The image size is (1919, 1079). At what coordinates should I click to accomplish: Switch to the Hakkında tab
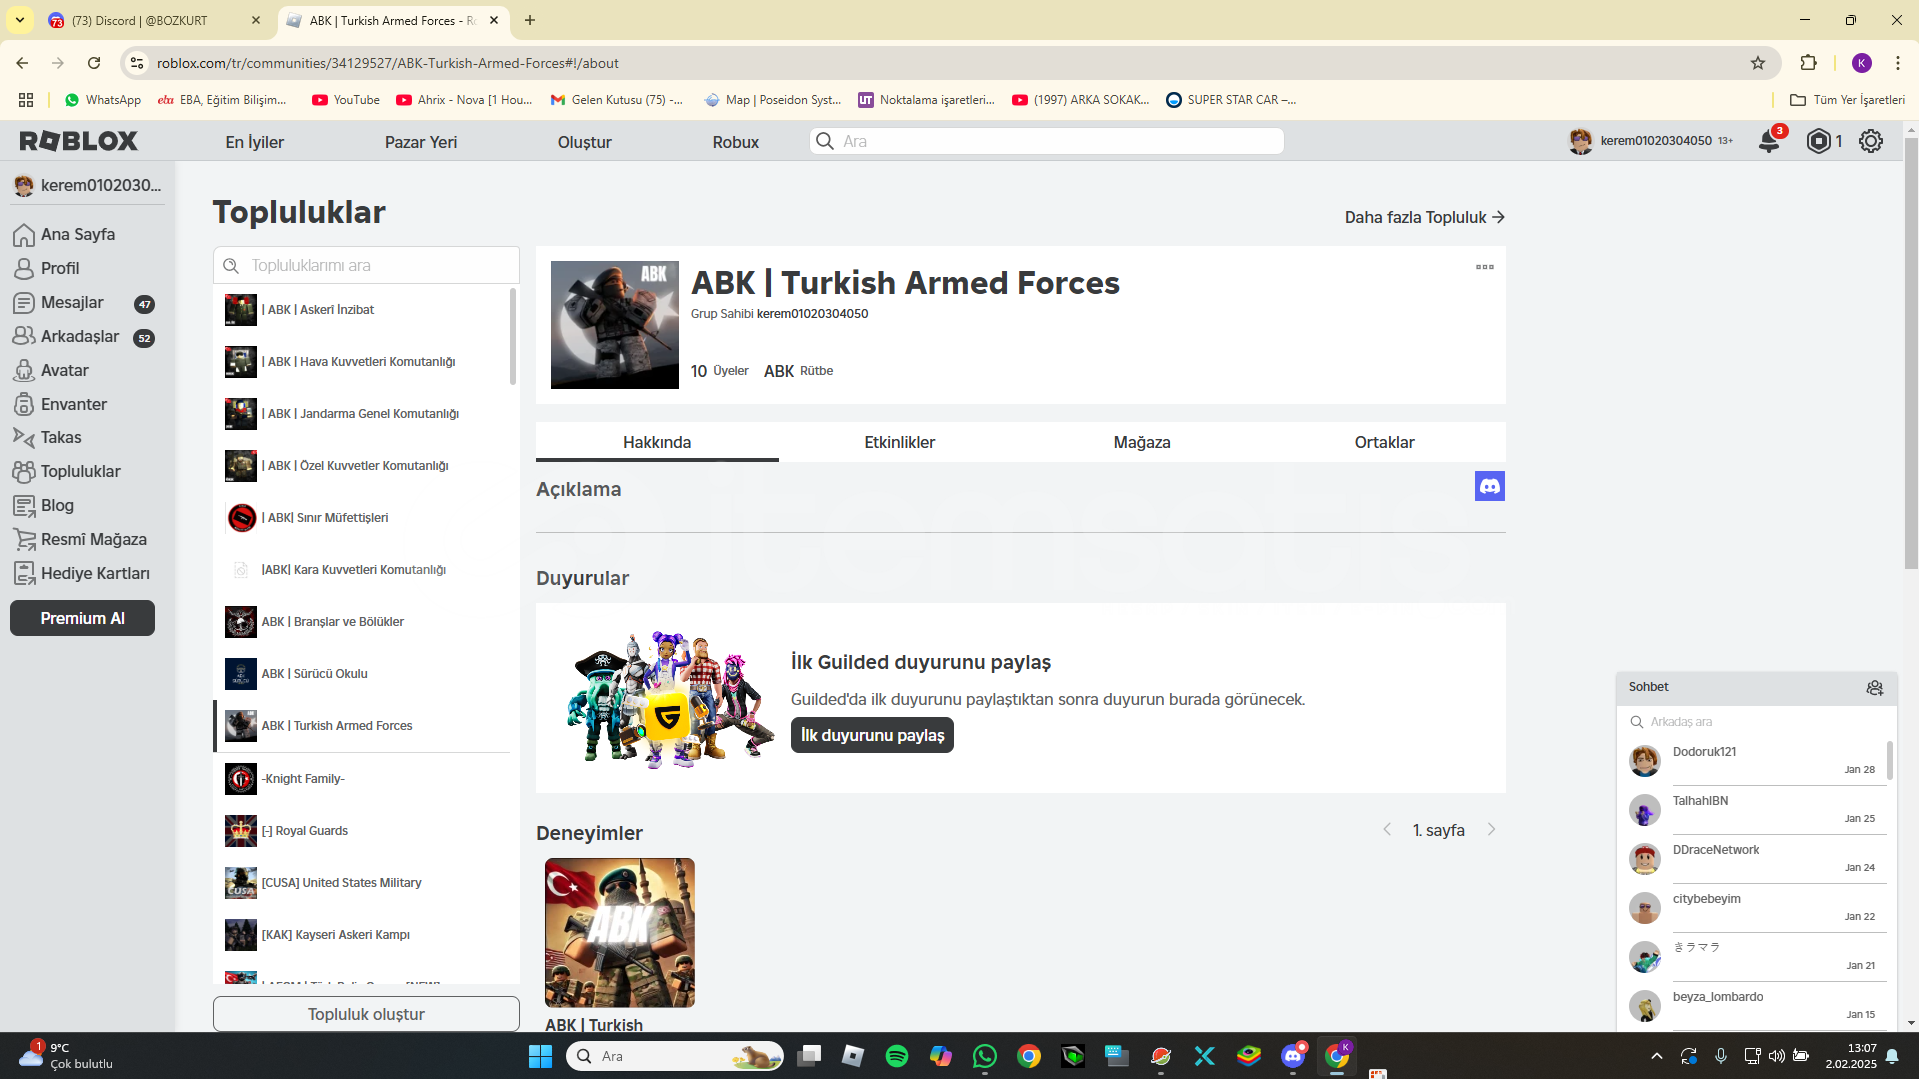(657, 442)
